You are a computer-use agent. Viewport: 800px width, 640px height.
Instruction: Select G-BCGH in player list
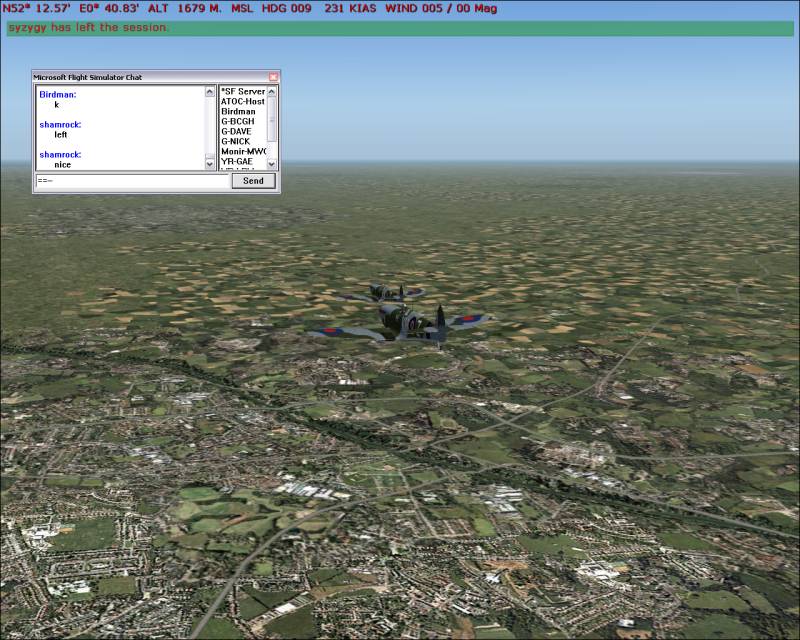pos(238,121)
